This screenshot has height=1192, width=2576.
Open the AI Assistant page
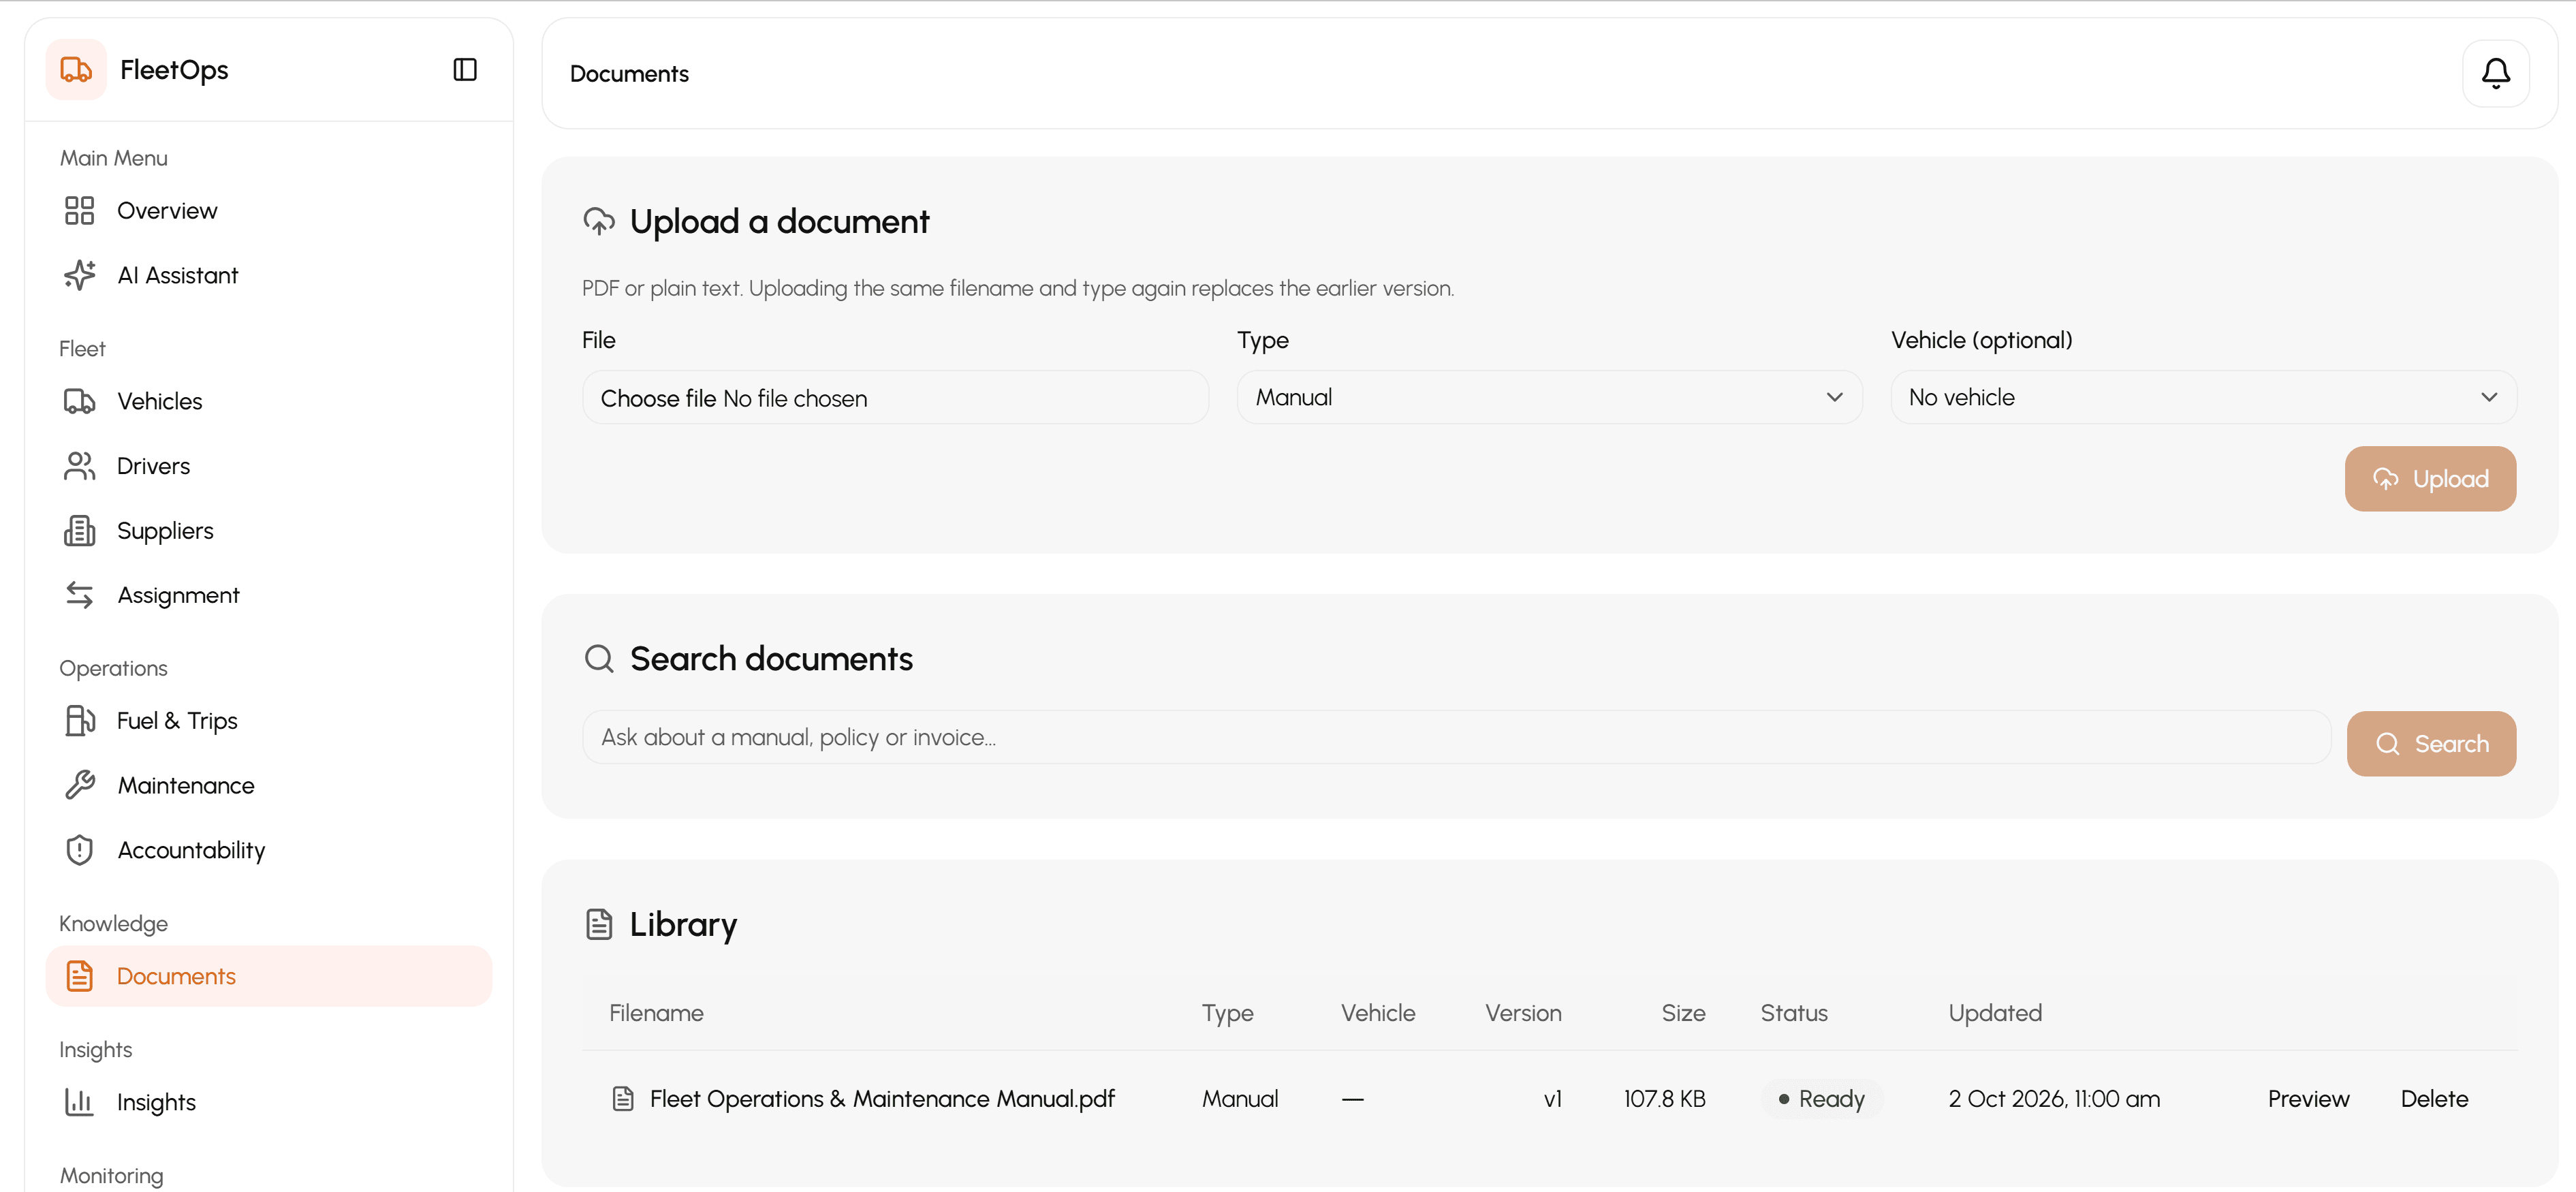coord(268,275)
